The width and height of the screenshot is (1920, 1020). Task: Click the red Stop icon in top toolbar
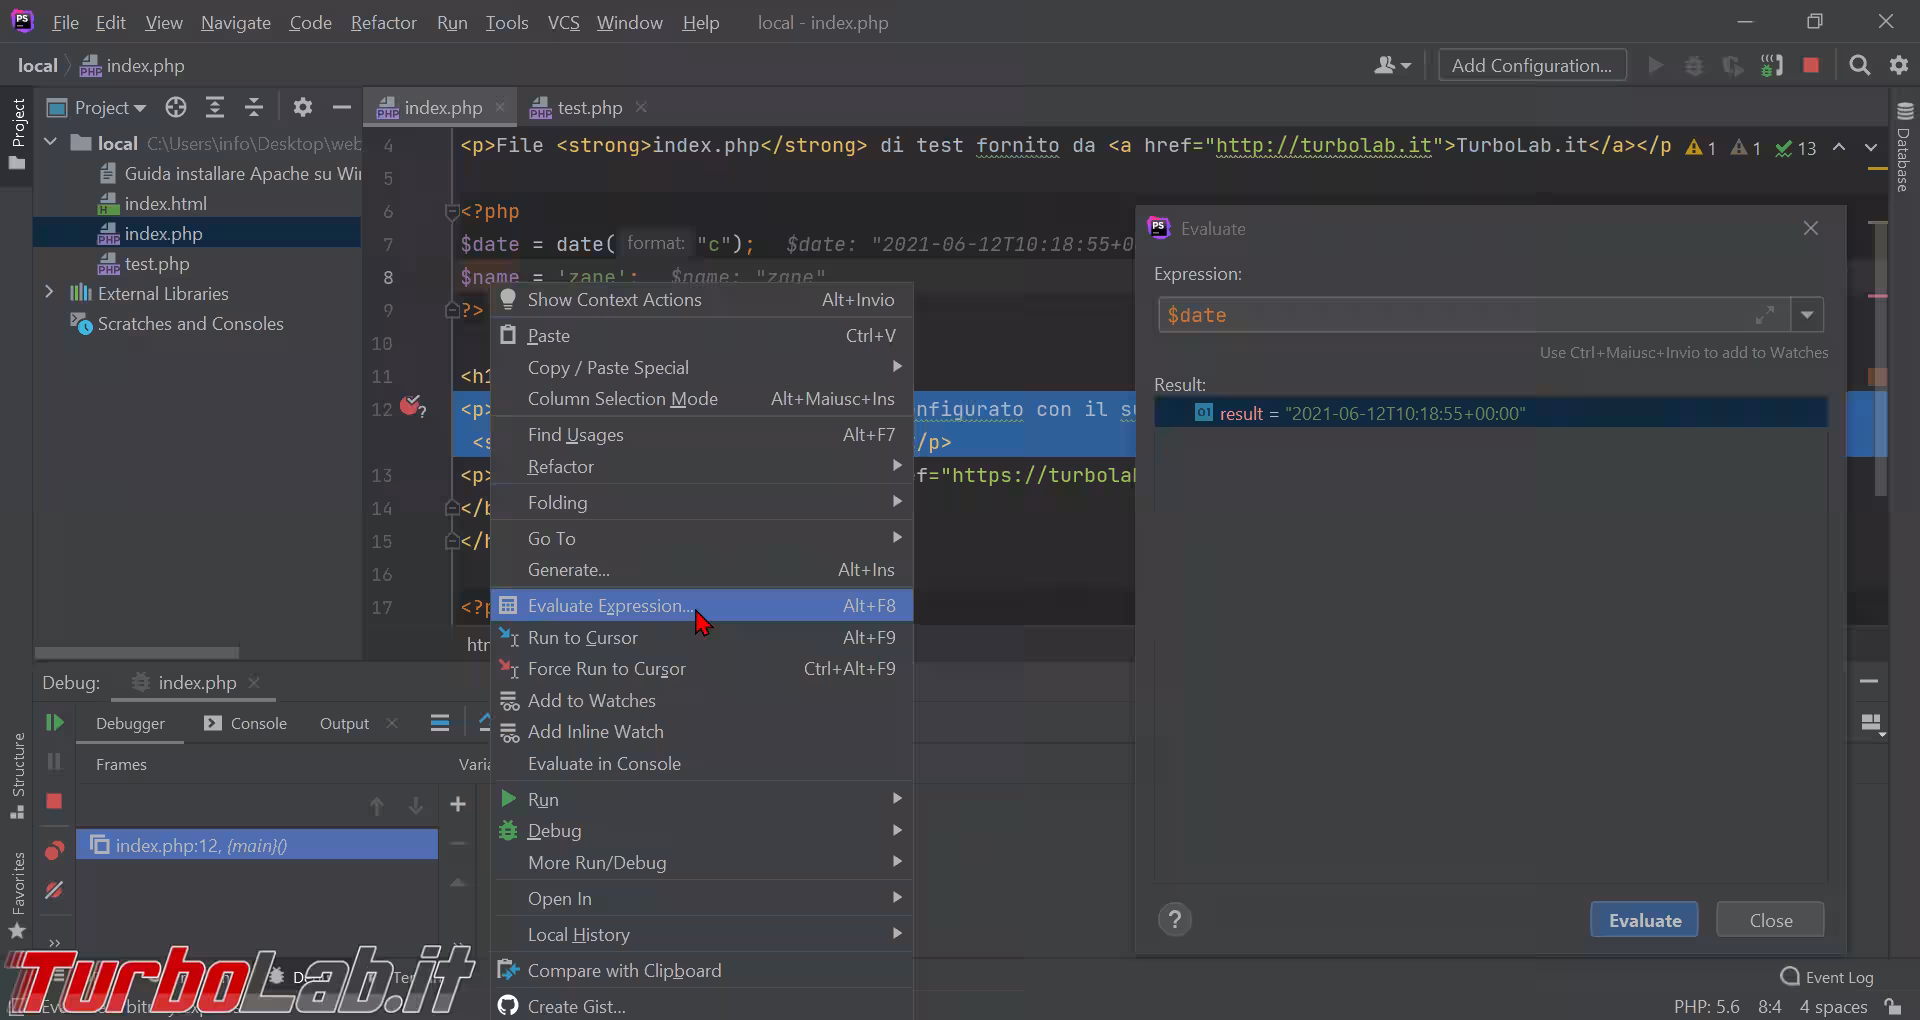click(x=1811, y=66)
